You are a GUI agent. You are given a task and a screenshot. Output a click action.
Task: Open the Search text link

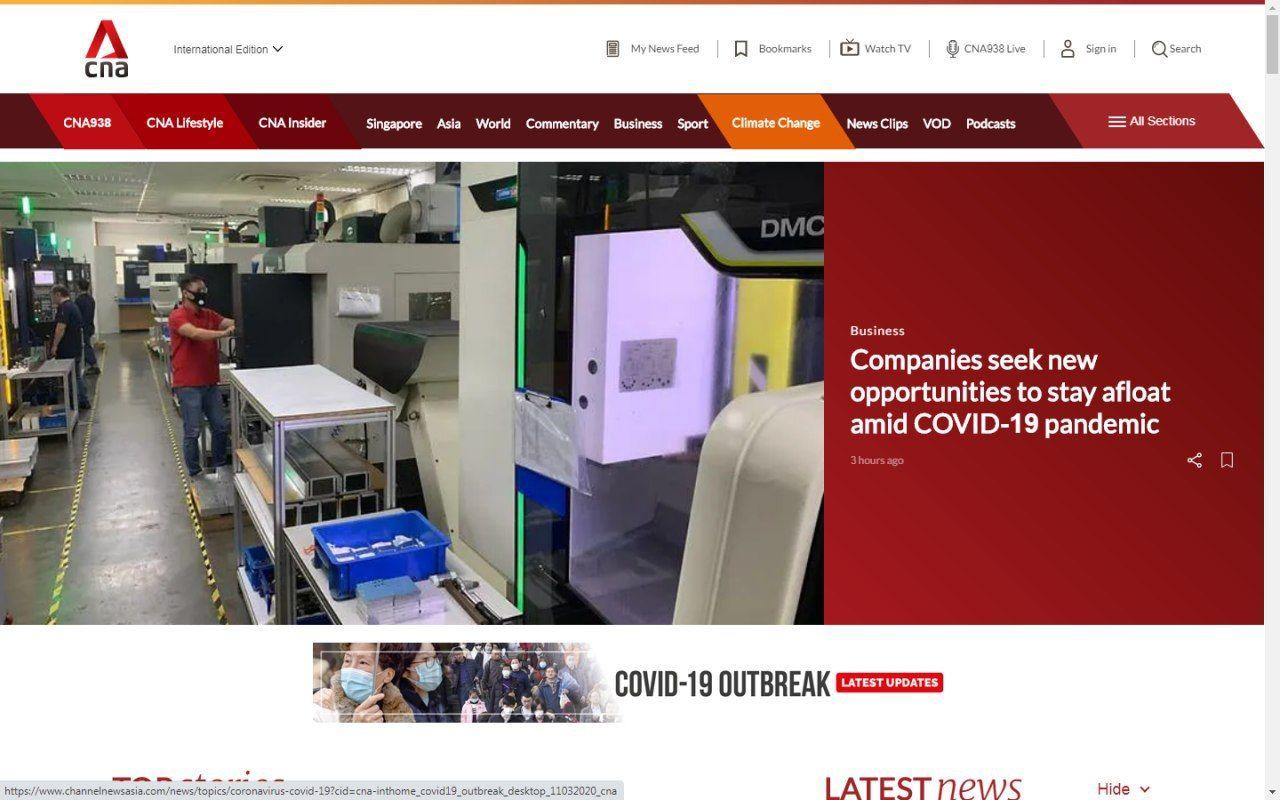[x=1185, y=48]
